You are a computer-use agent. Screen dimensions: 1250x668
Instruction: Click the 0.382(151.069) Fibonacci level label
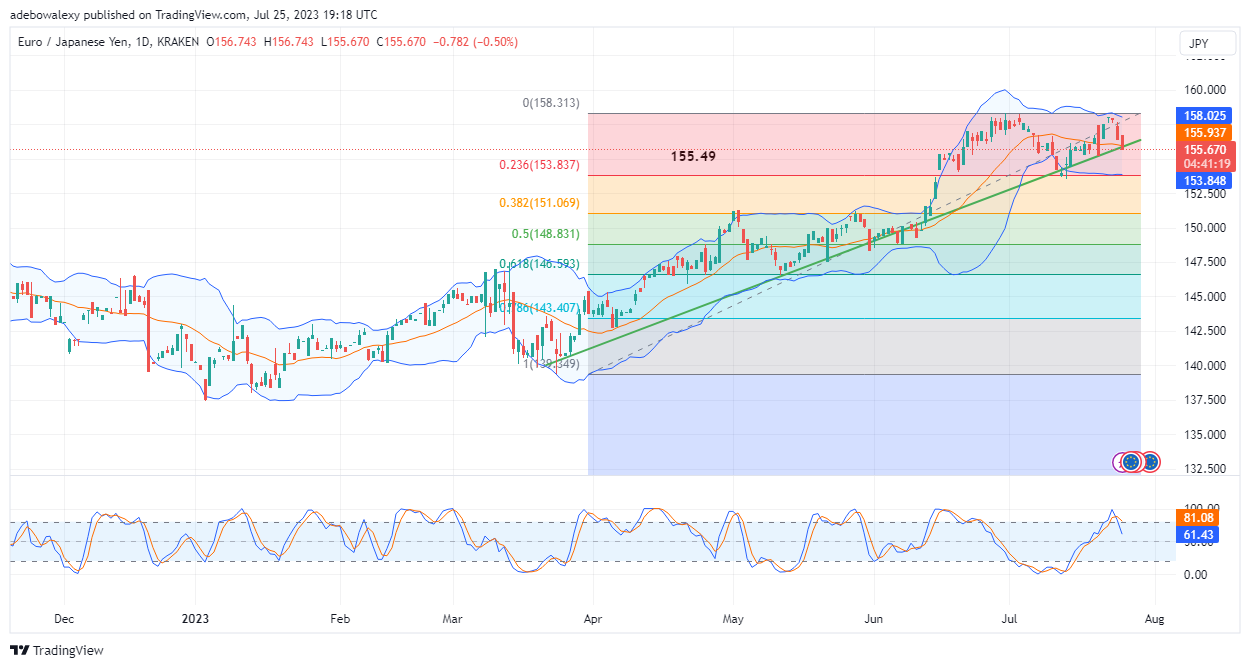[540, 202]
